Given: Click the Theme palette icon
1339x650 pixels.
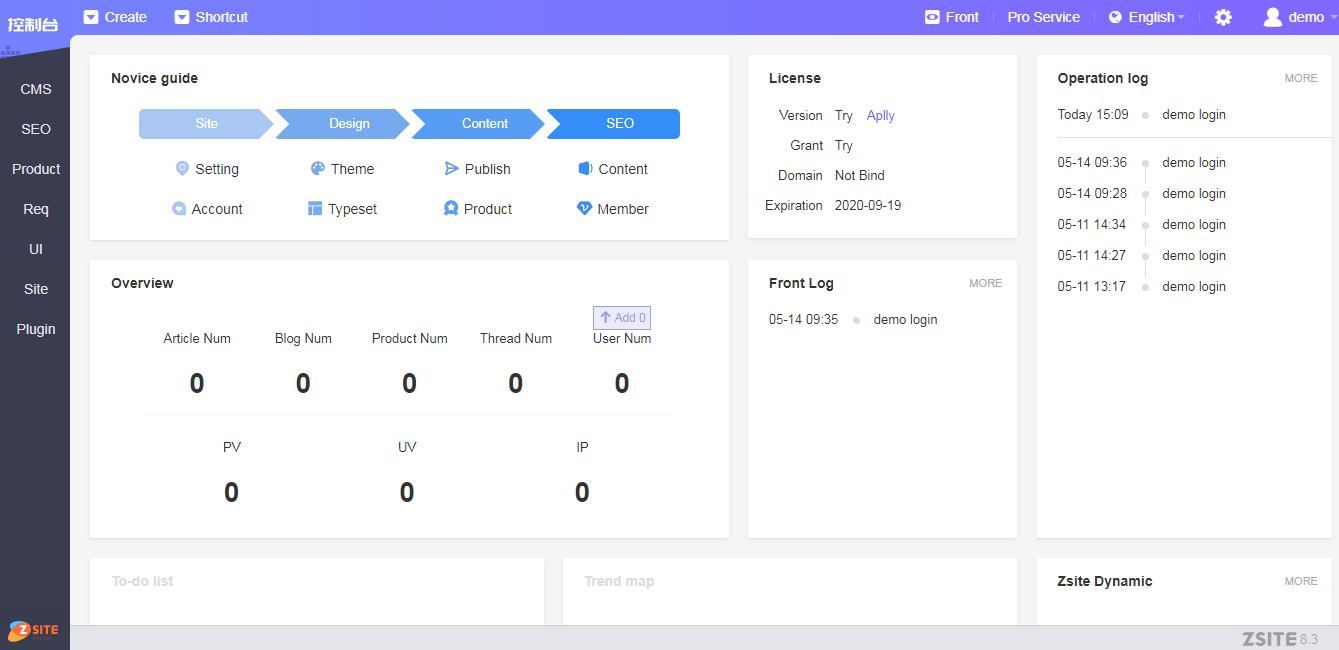Looking at the screenshot, I should click(x=318, y=169).
